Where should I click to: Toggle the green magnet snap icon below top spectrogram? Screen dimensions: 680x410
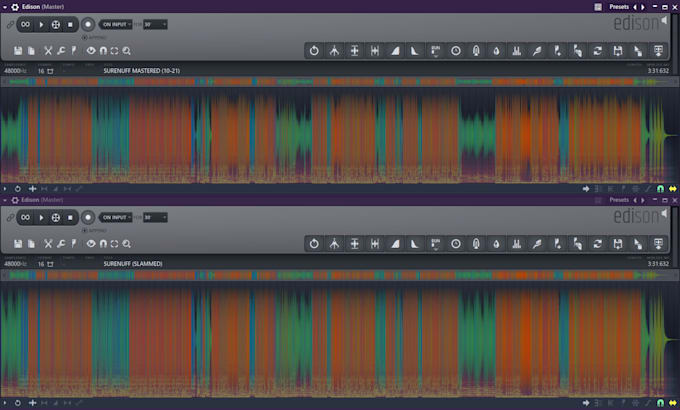click(x=660, y=189)
